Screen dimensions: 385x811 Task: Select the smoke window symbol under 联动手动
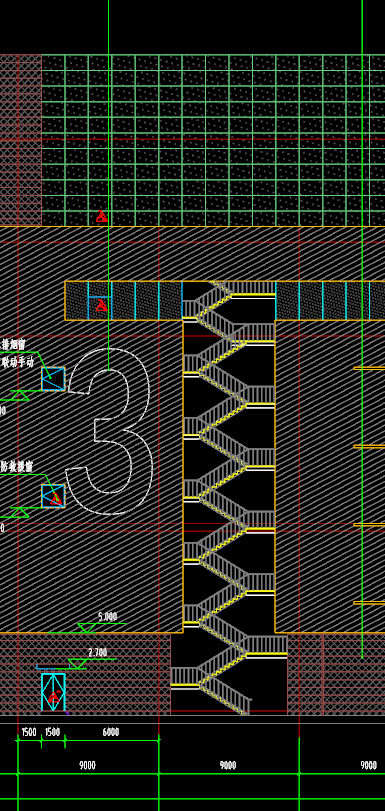pos(53,379)
